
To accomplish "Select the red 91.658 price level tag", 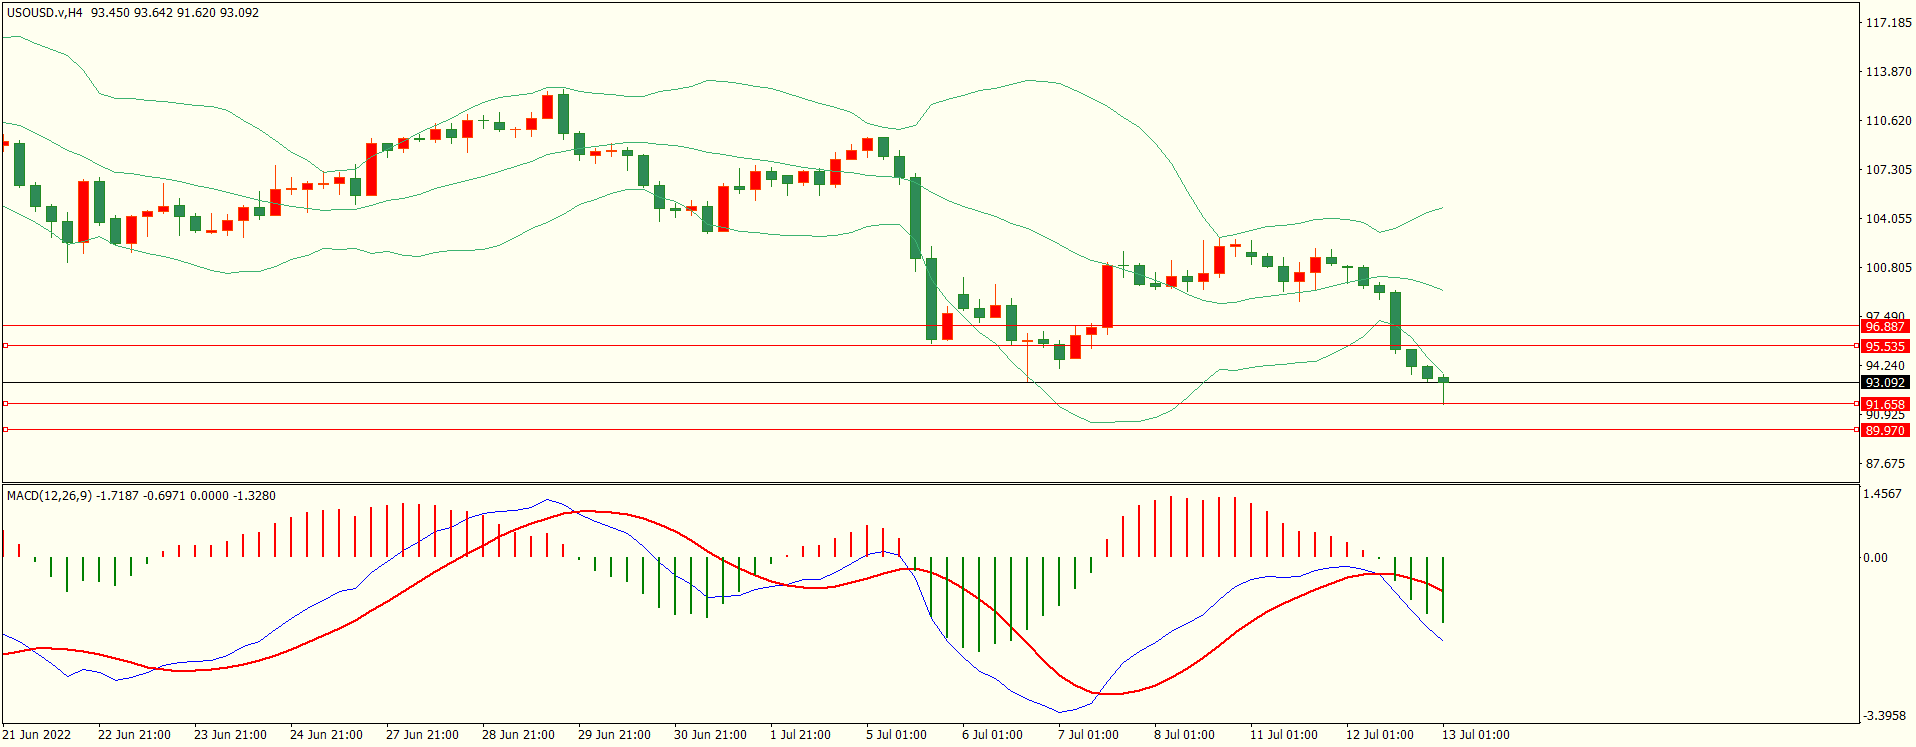I will pyautogui.click(x=1884, y=404).
